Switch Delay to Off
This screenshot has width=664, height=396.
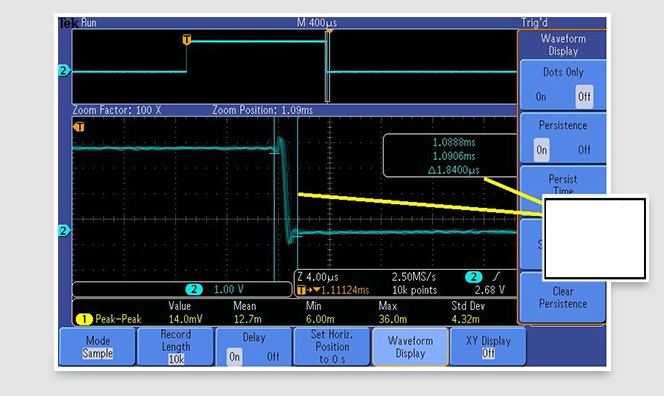273,357
